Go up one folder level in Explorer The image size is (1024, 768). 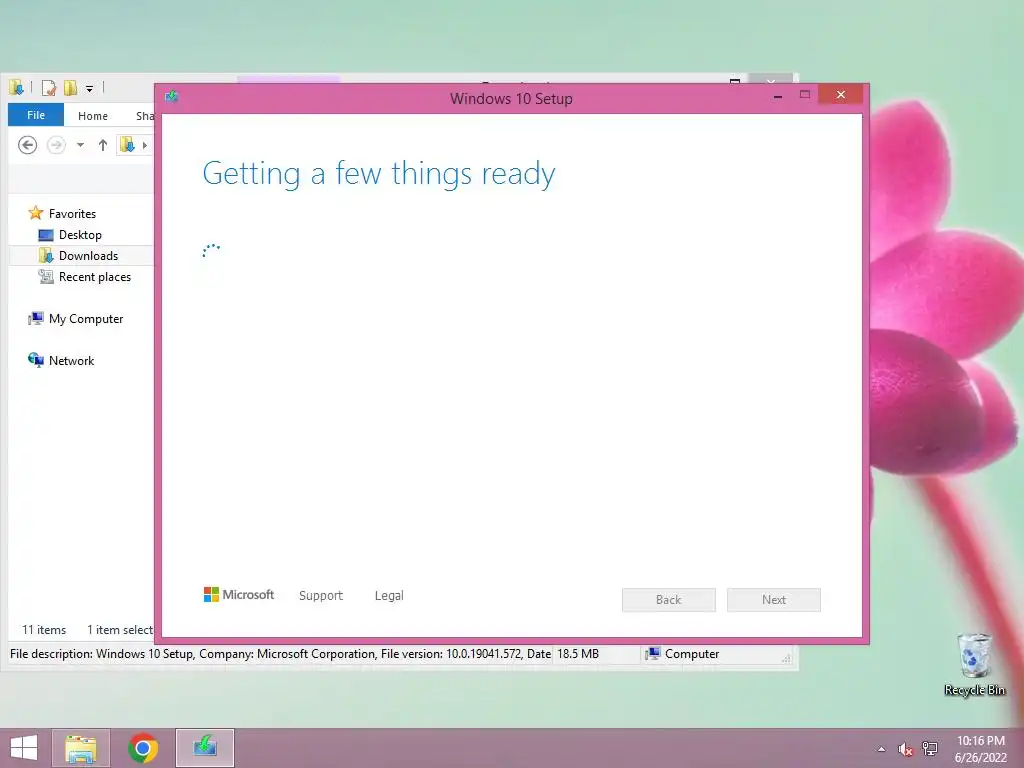pos(103,145)
